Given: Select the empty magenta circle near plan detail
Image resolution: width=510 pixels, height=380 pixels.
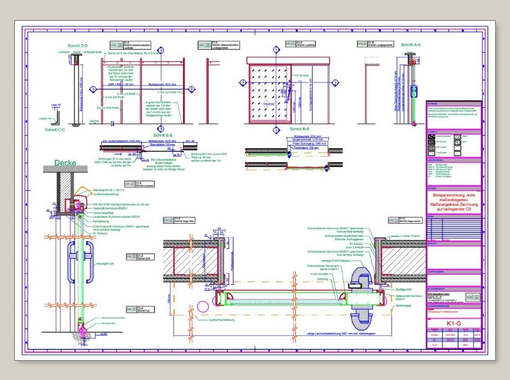Looking at the screenshot, I should point(203,307).
